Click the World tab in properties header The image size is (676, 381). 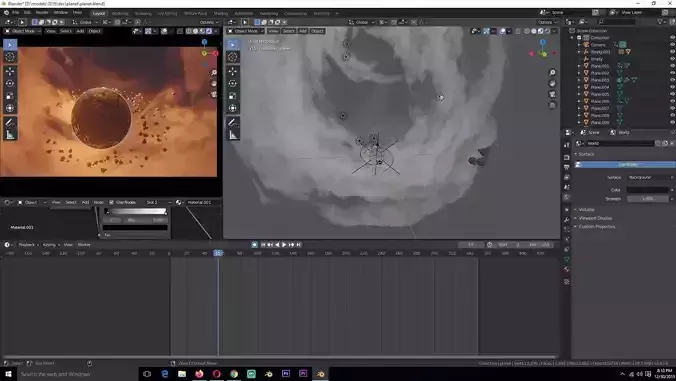click(x=620, y=132)
